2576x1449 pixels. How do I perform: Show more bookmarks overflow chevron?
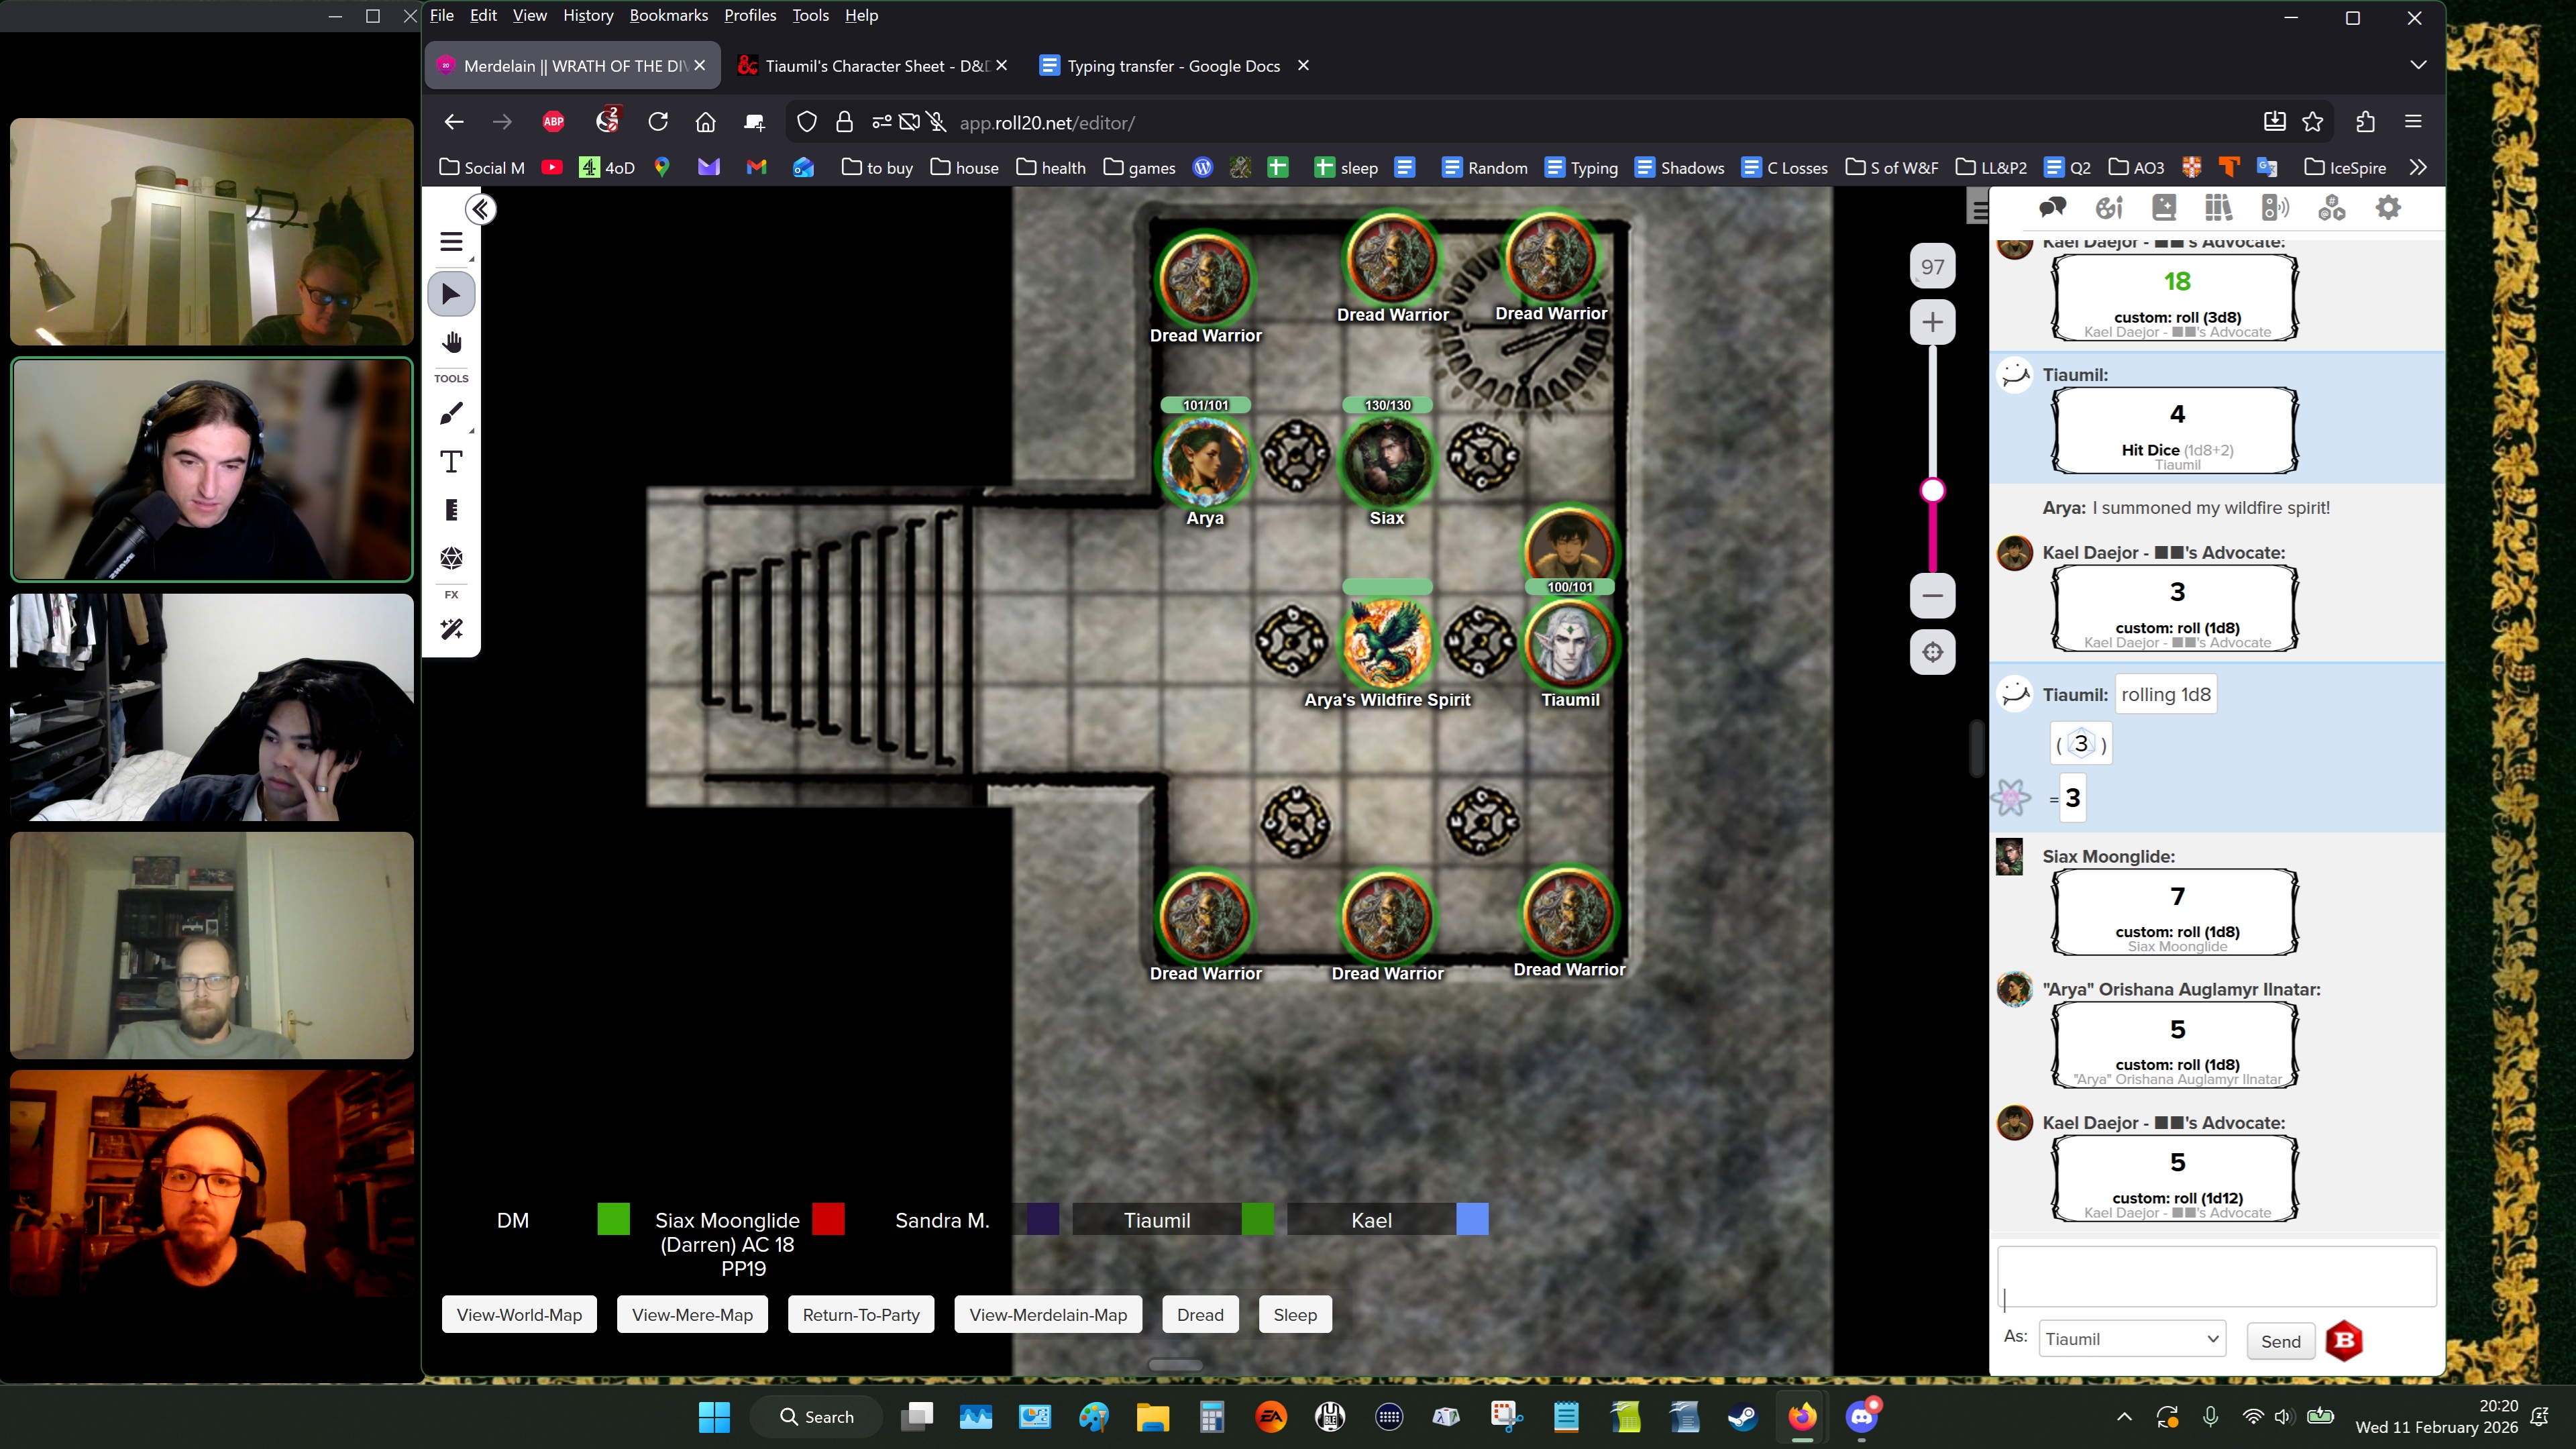2418,167
